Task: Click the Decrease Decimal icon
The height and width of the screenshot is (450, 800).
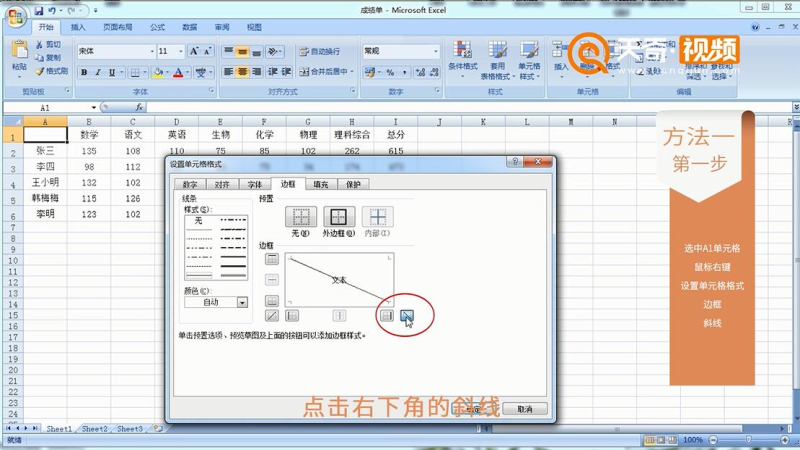Action: point(434,72)
